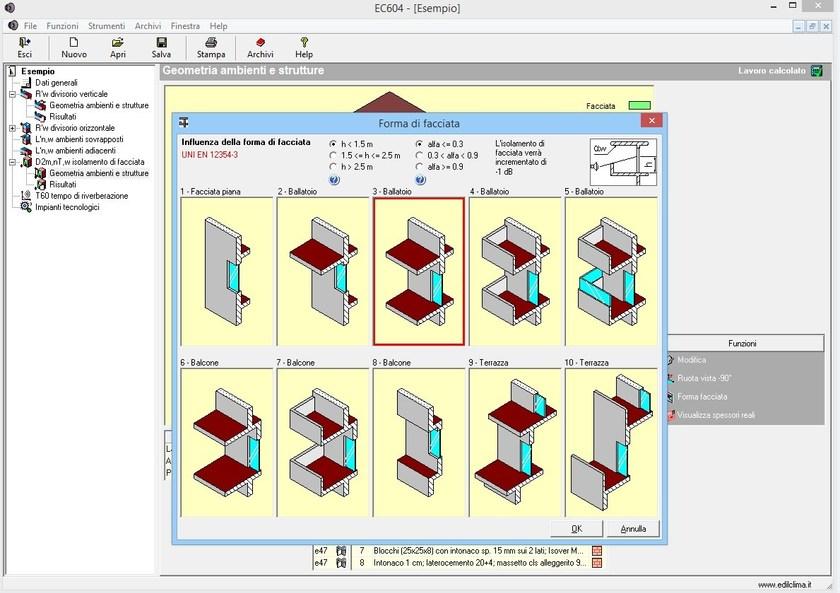Click the help icon below alfa options
Image resolution: width=840 pixels, height=593 pixels.
click(x=420, y=180)
